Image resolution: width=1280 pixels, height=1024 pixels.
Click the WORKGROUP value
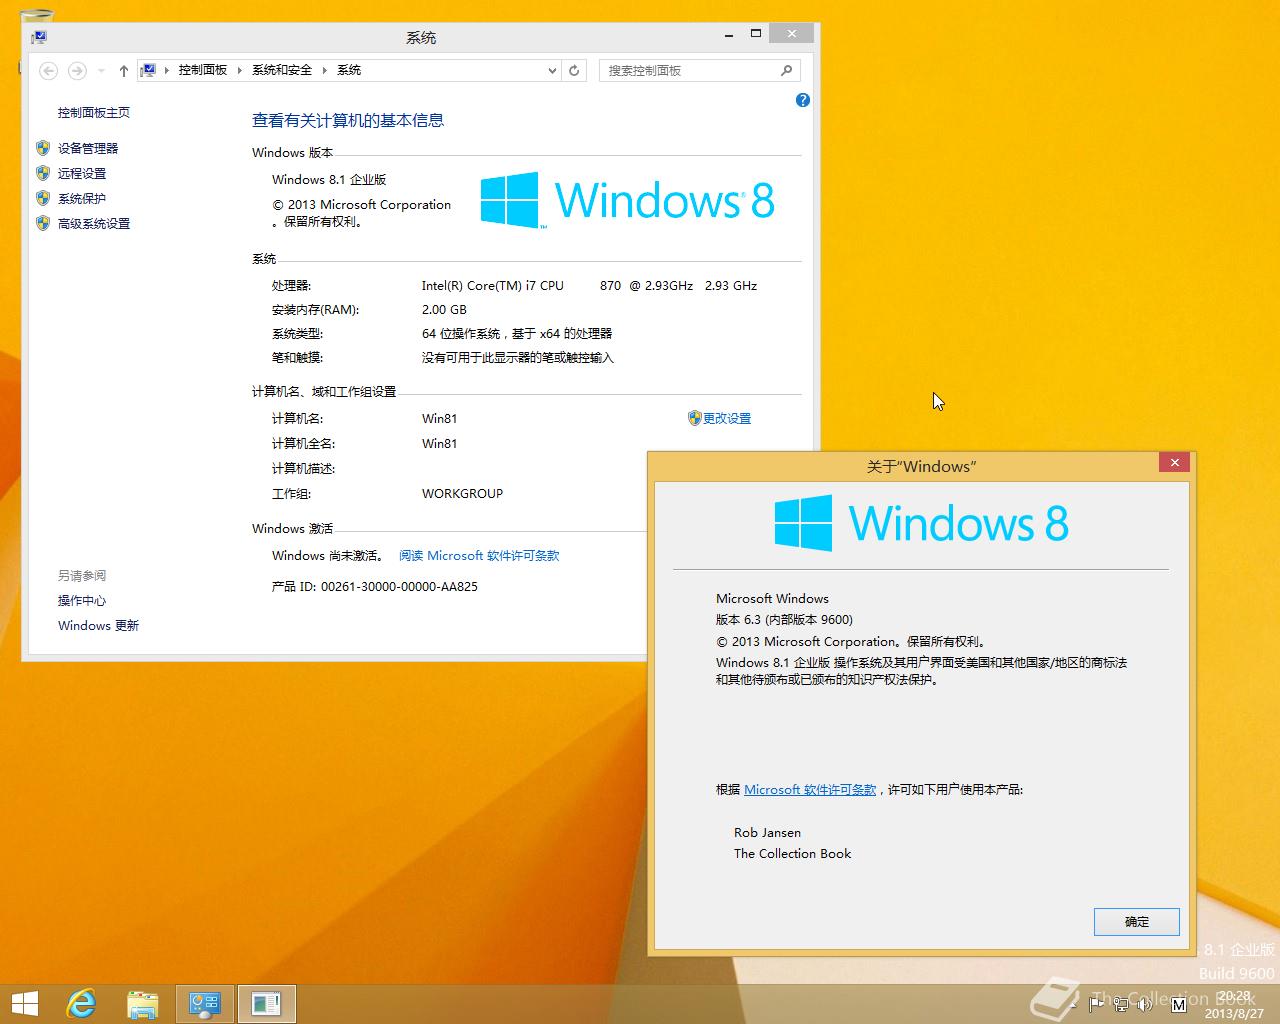tap(462, 493)
